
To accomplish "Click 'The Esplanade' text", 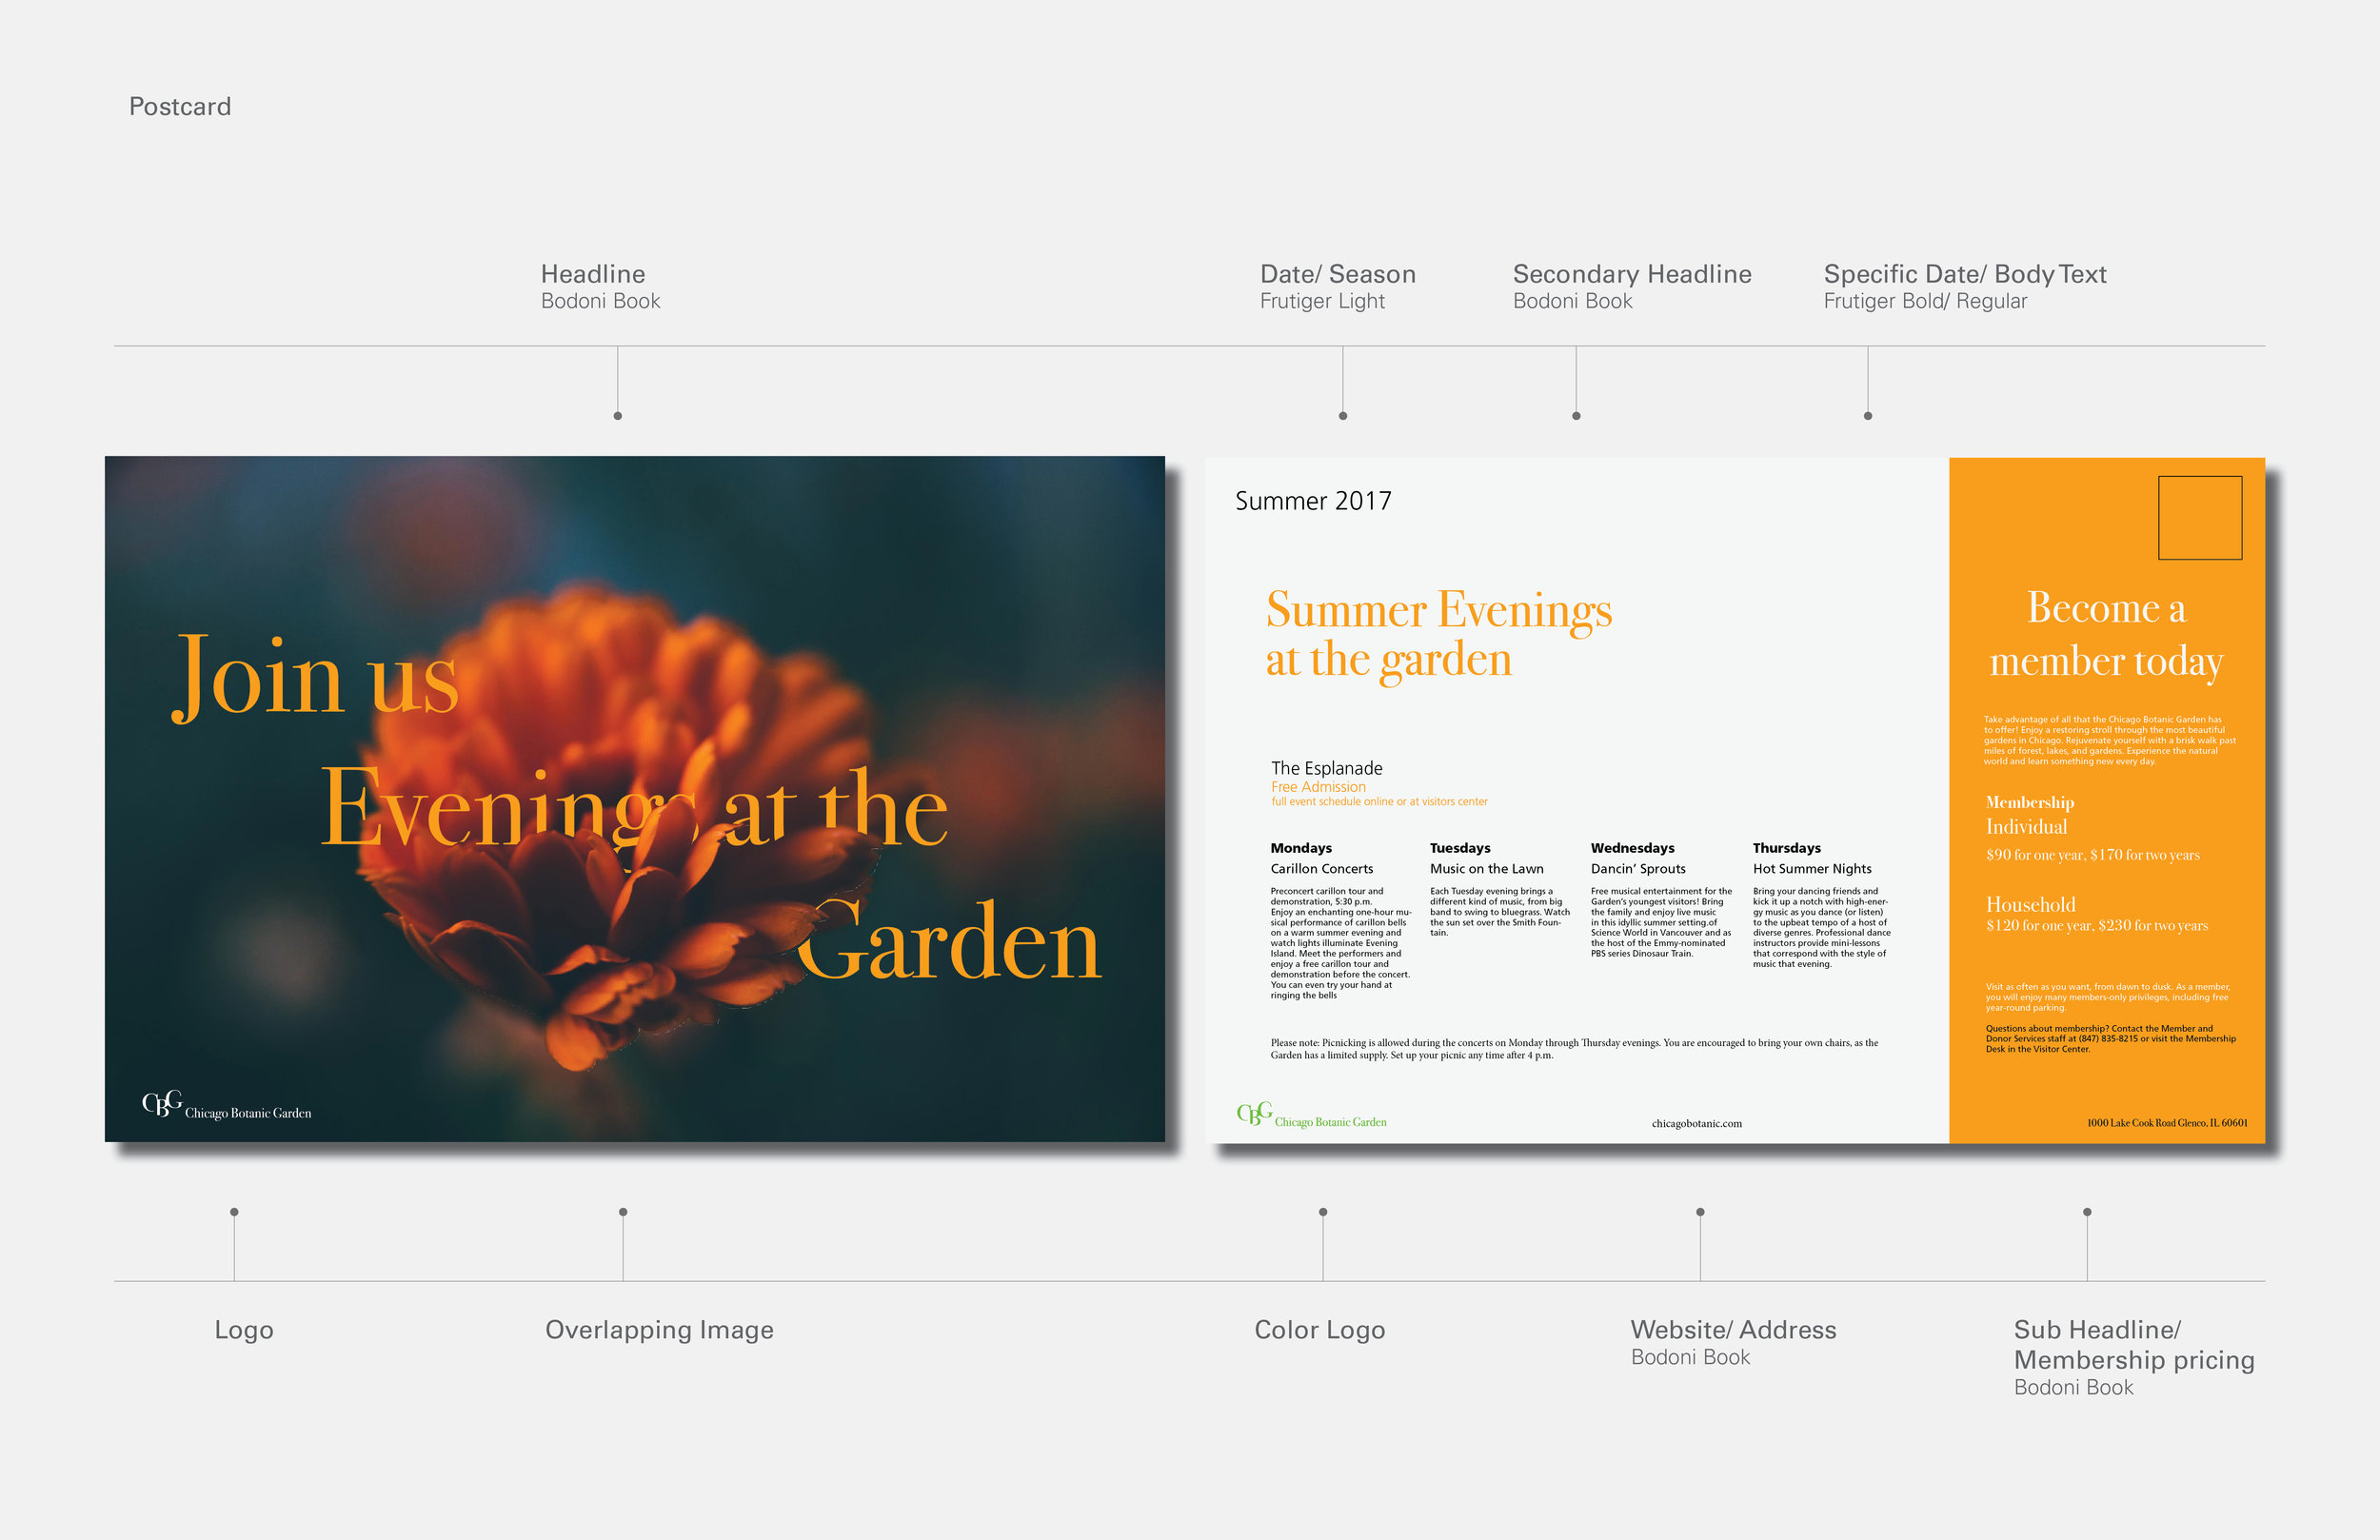I will point(1327,768).
